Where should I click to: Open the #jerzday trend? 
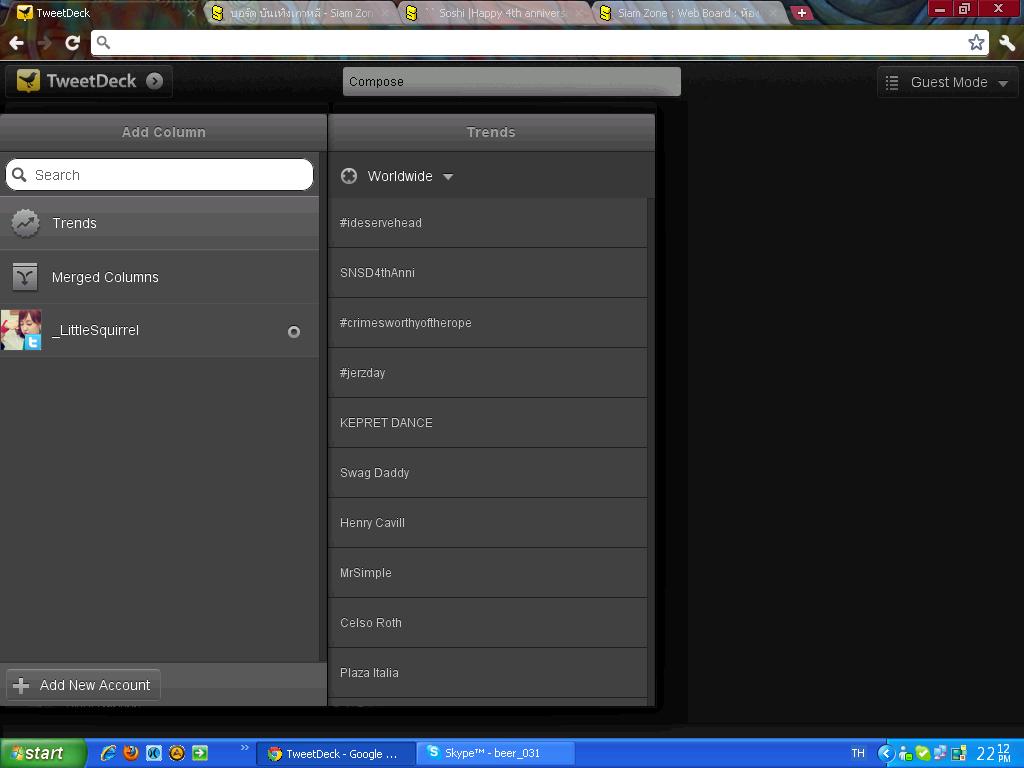pyautogui.click(x=487, y=373)
